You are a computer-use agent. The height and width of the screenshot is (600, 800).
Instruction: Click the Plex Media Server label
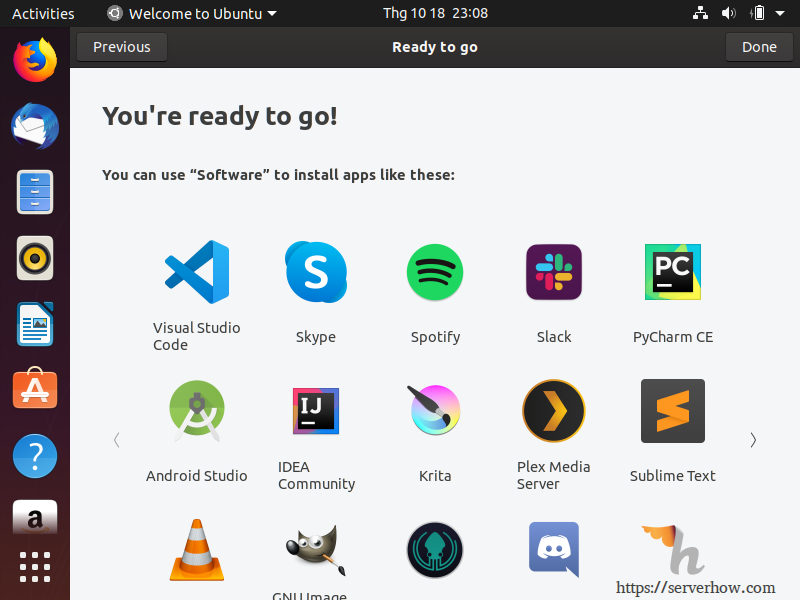pos(554,475)
